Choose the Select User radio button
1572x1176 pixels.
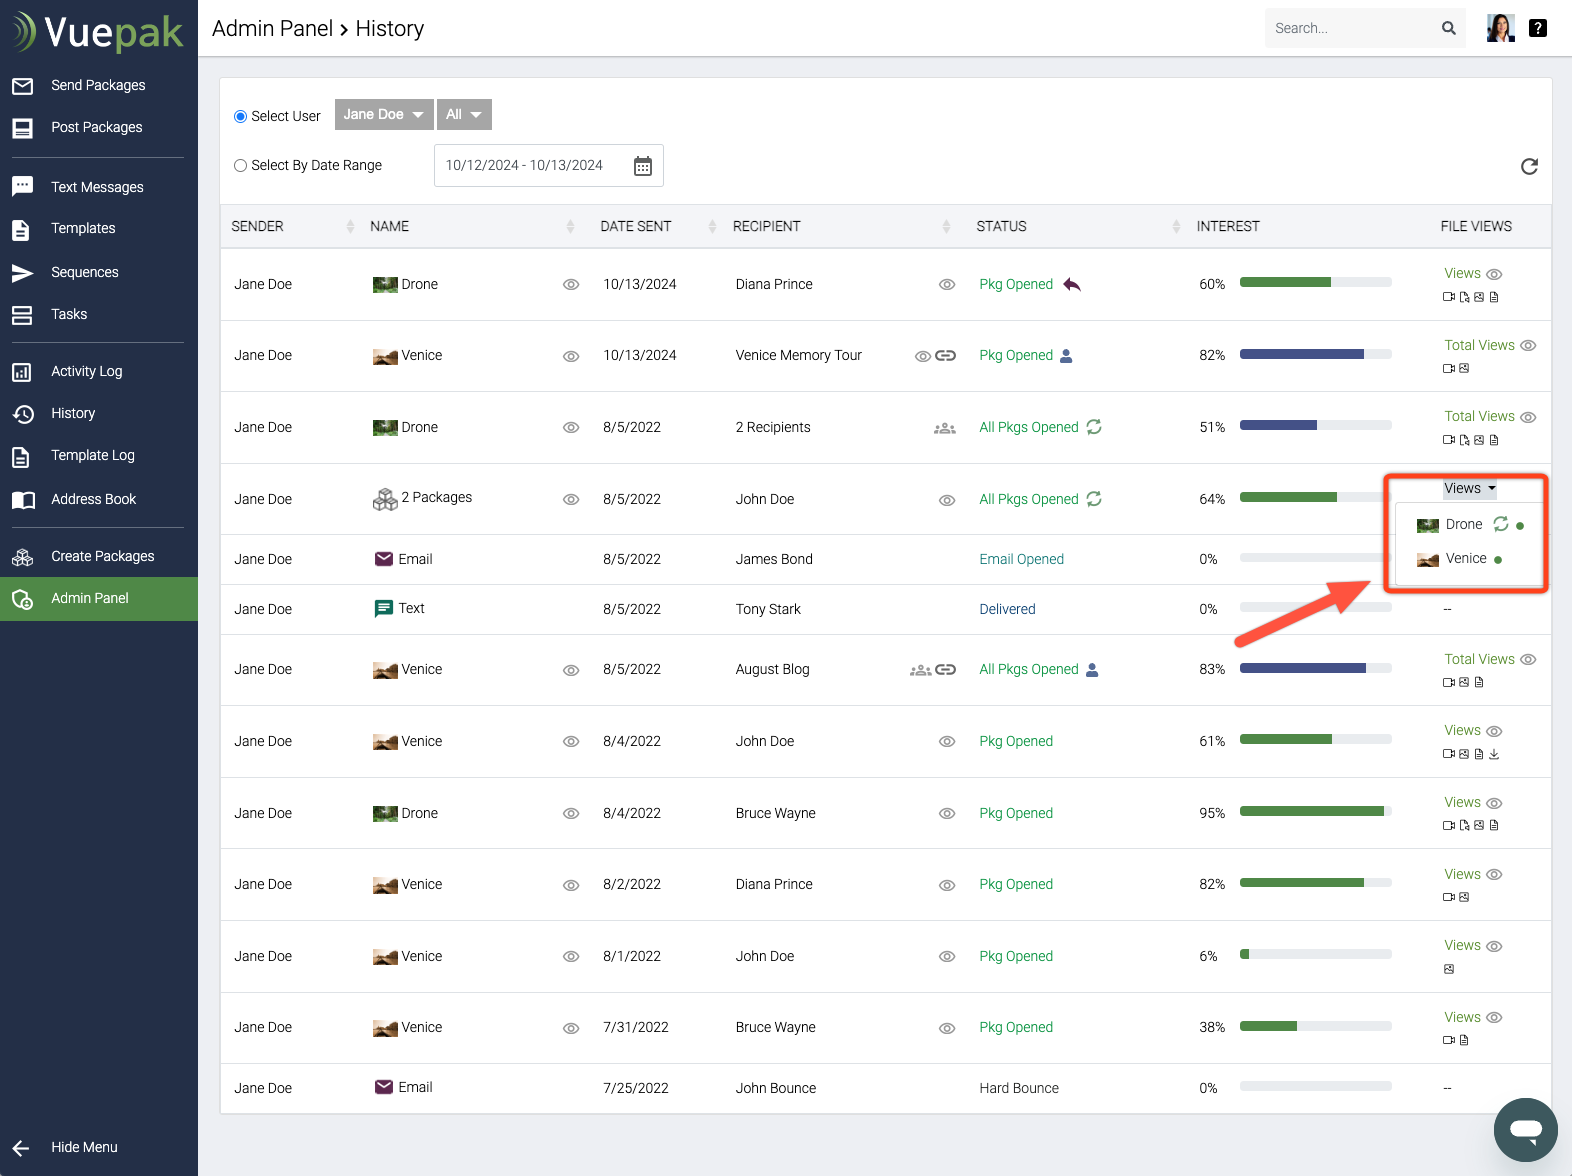coord(240,117)
